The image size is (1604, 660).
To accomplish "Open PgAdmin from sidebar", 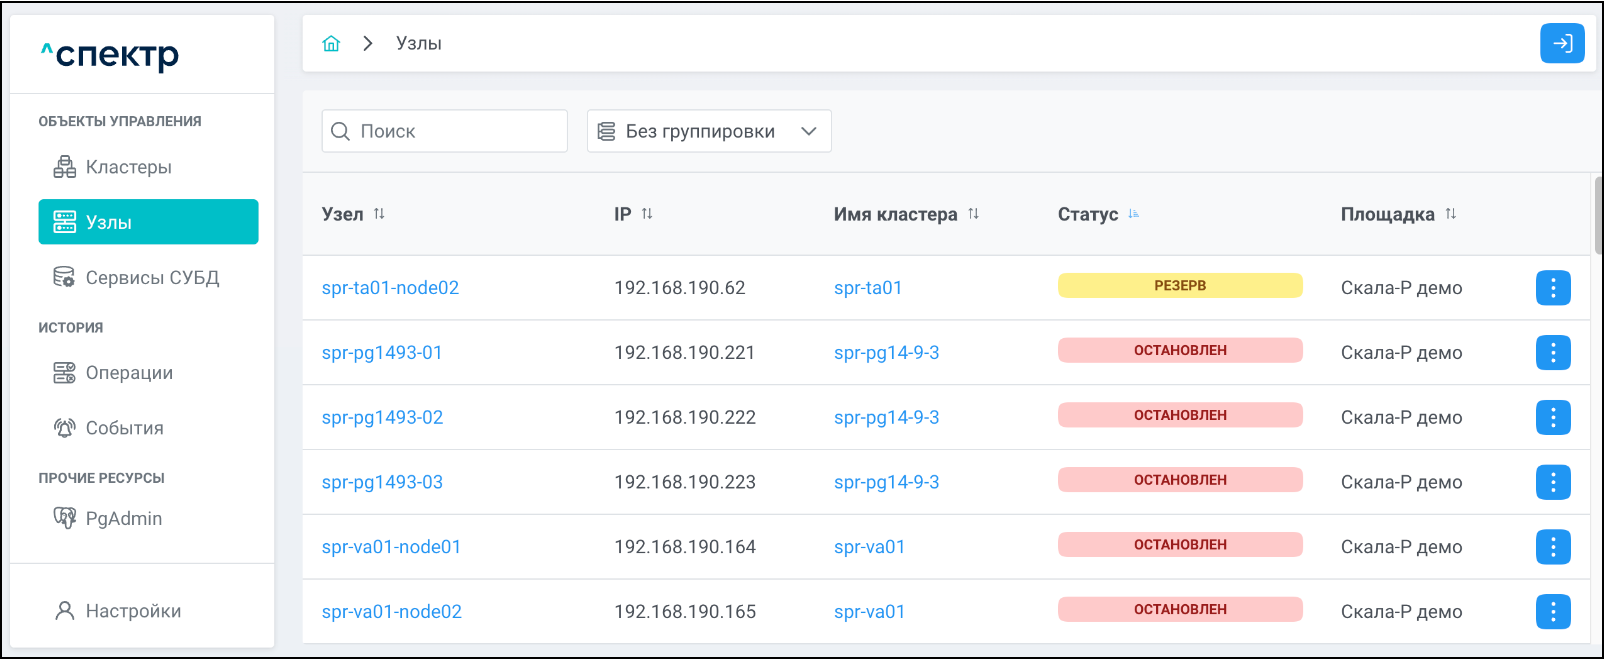I will click(123, 518).
